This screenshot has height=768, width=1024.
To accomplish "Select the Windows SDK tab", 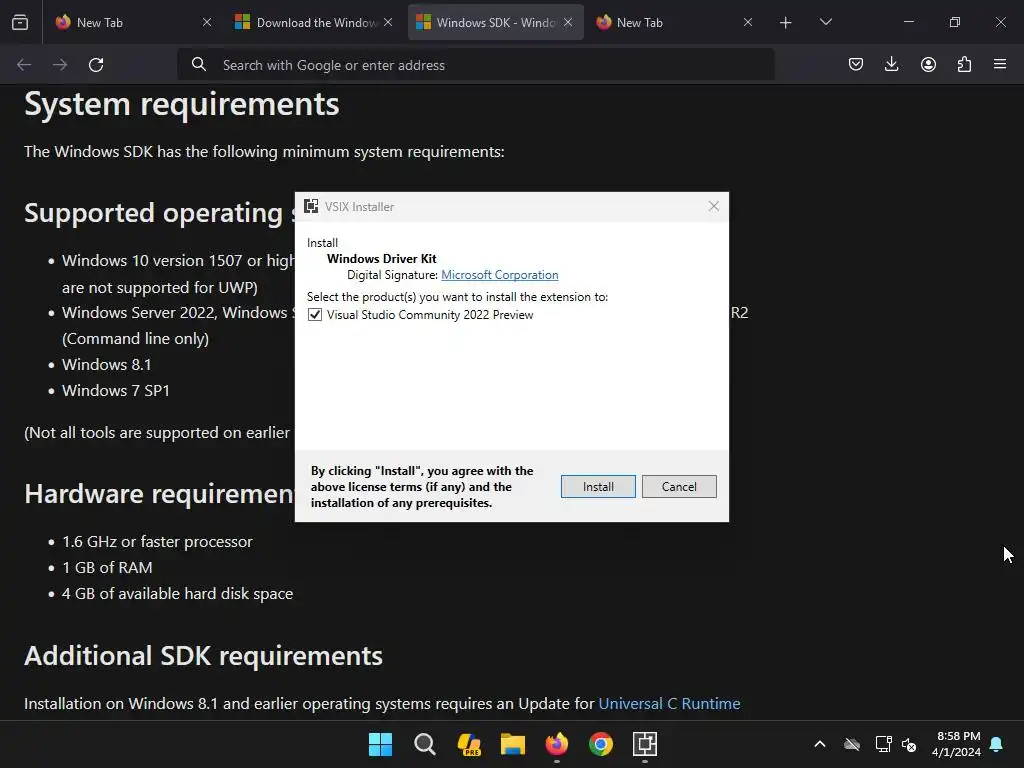I will (x=495, y=22).
